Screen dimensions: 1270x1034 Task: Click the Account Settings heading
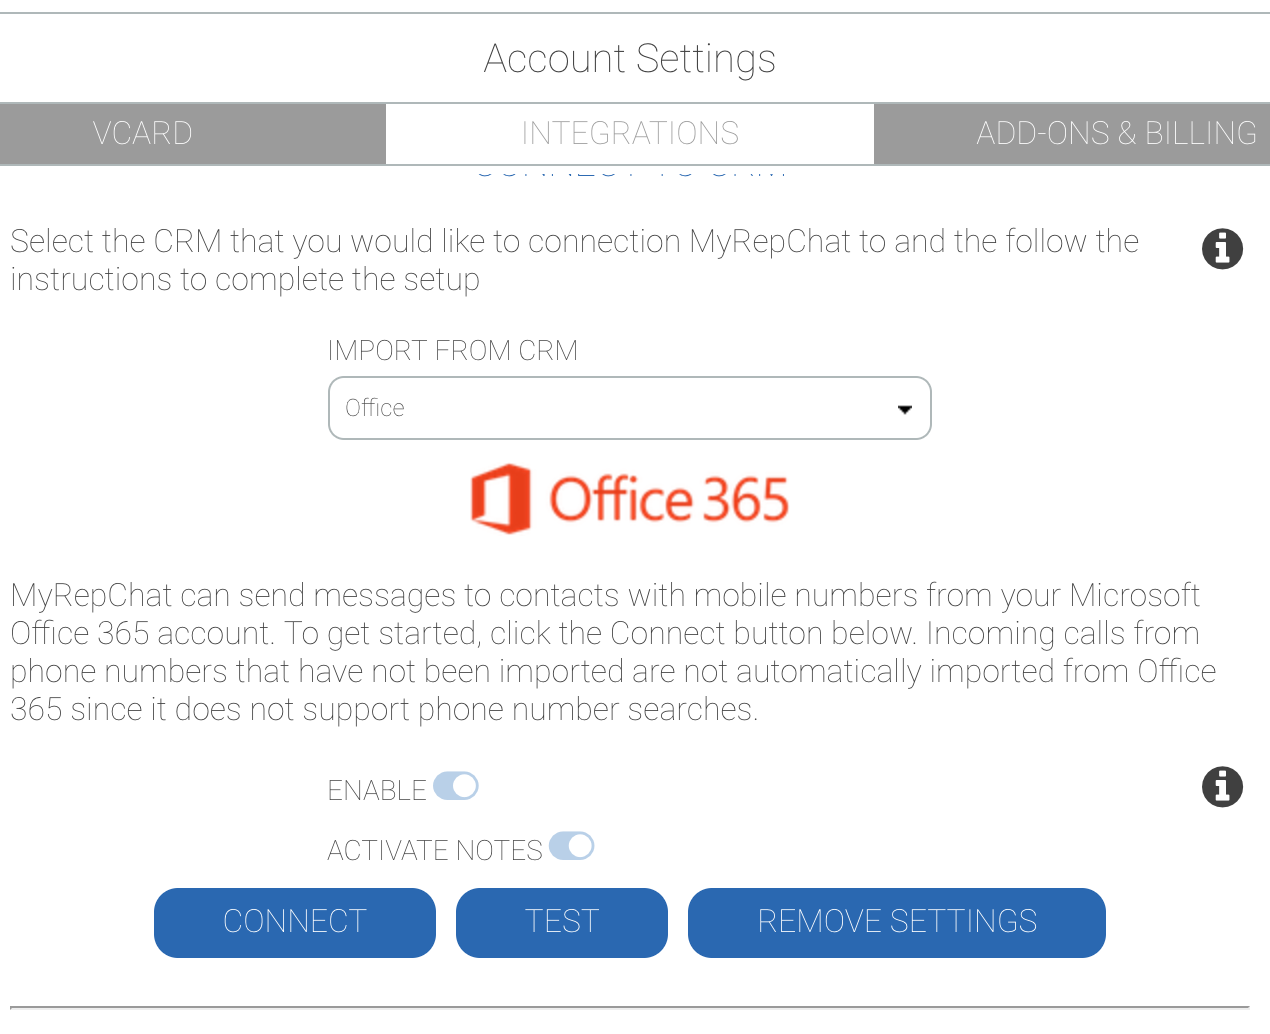coord(630,59)
